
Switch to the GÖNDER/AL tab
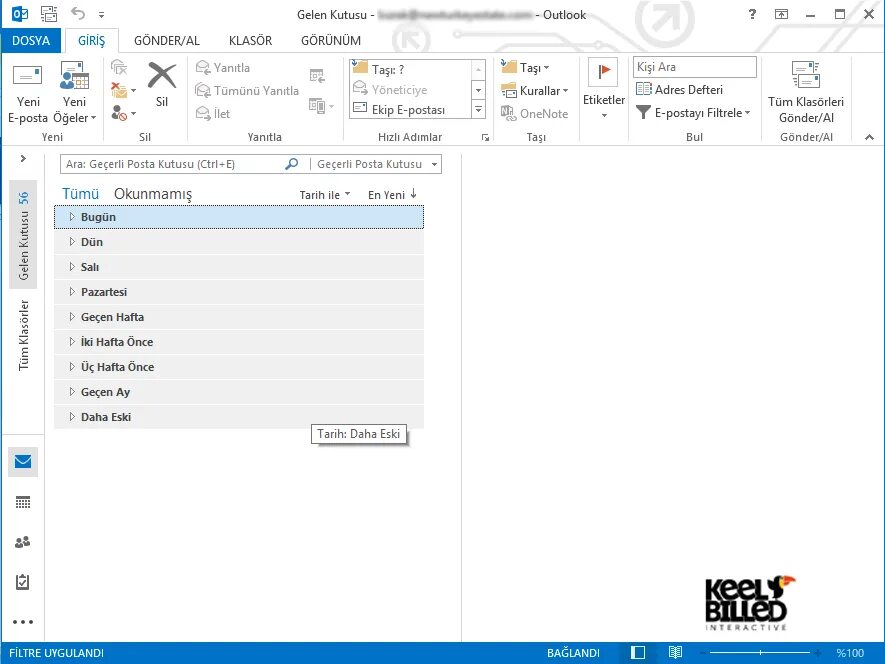click(x=167, y=41)
